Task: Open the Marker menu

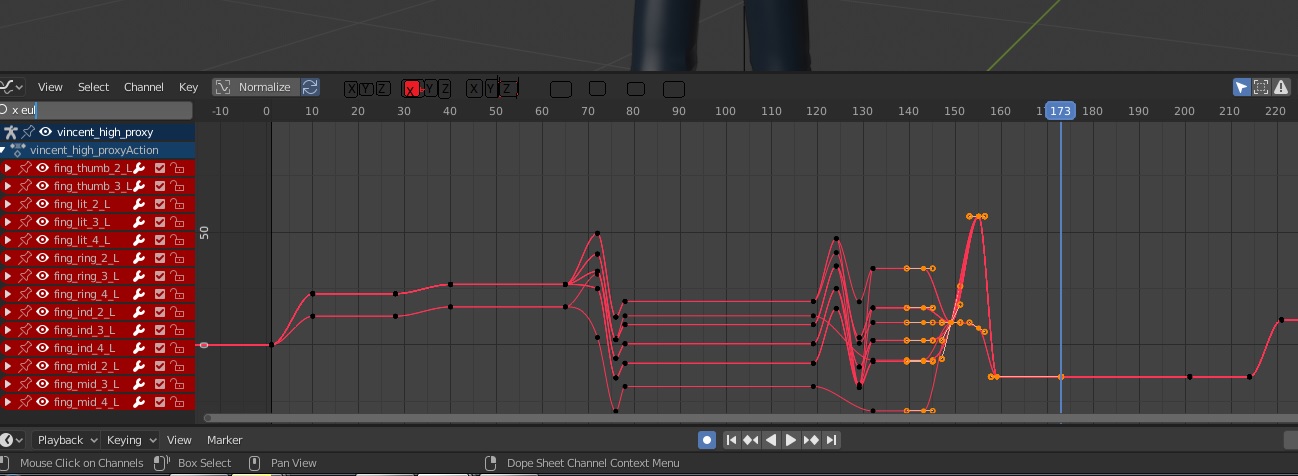Action: [225, 440]
